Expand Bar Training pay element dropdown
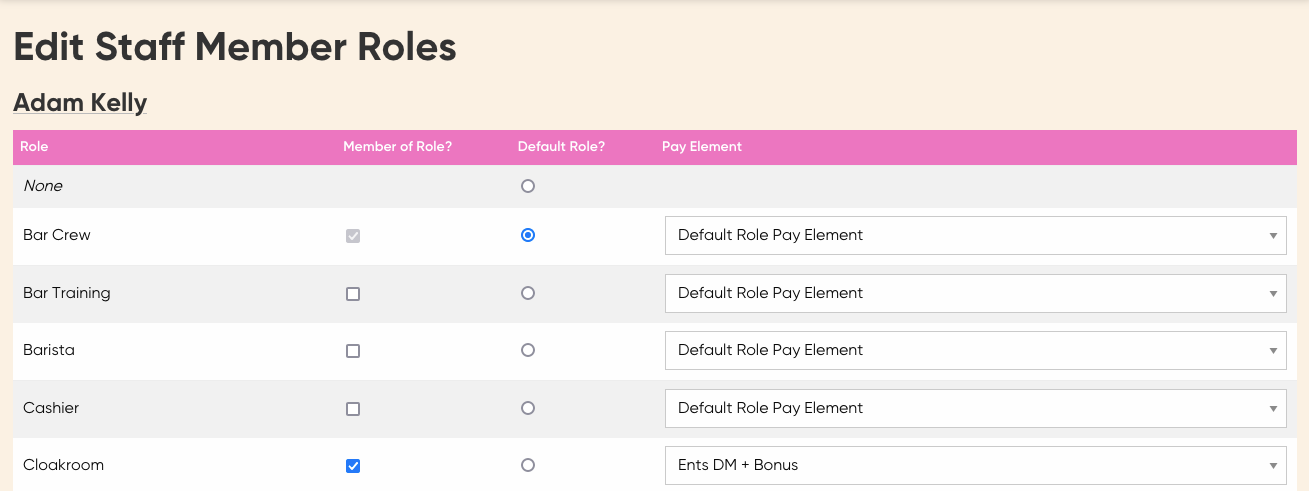 click(x=975, y=293)
